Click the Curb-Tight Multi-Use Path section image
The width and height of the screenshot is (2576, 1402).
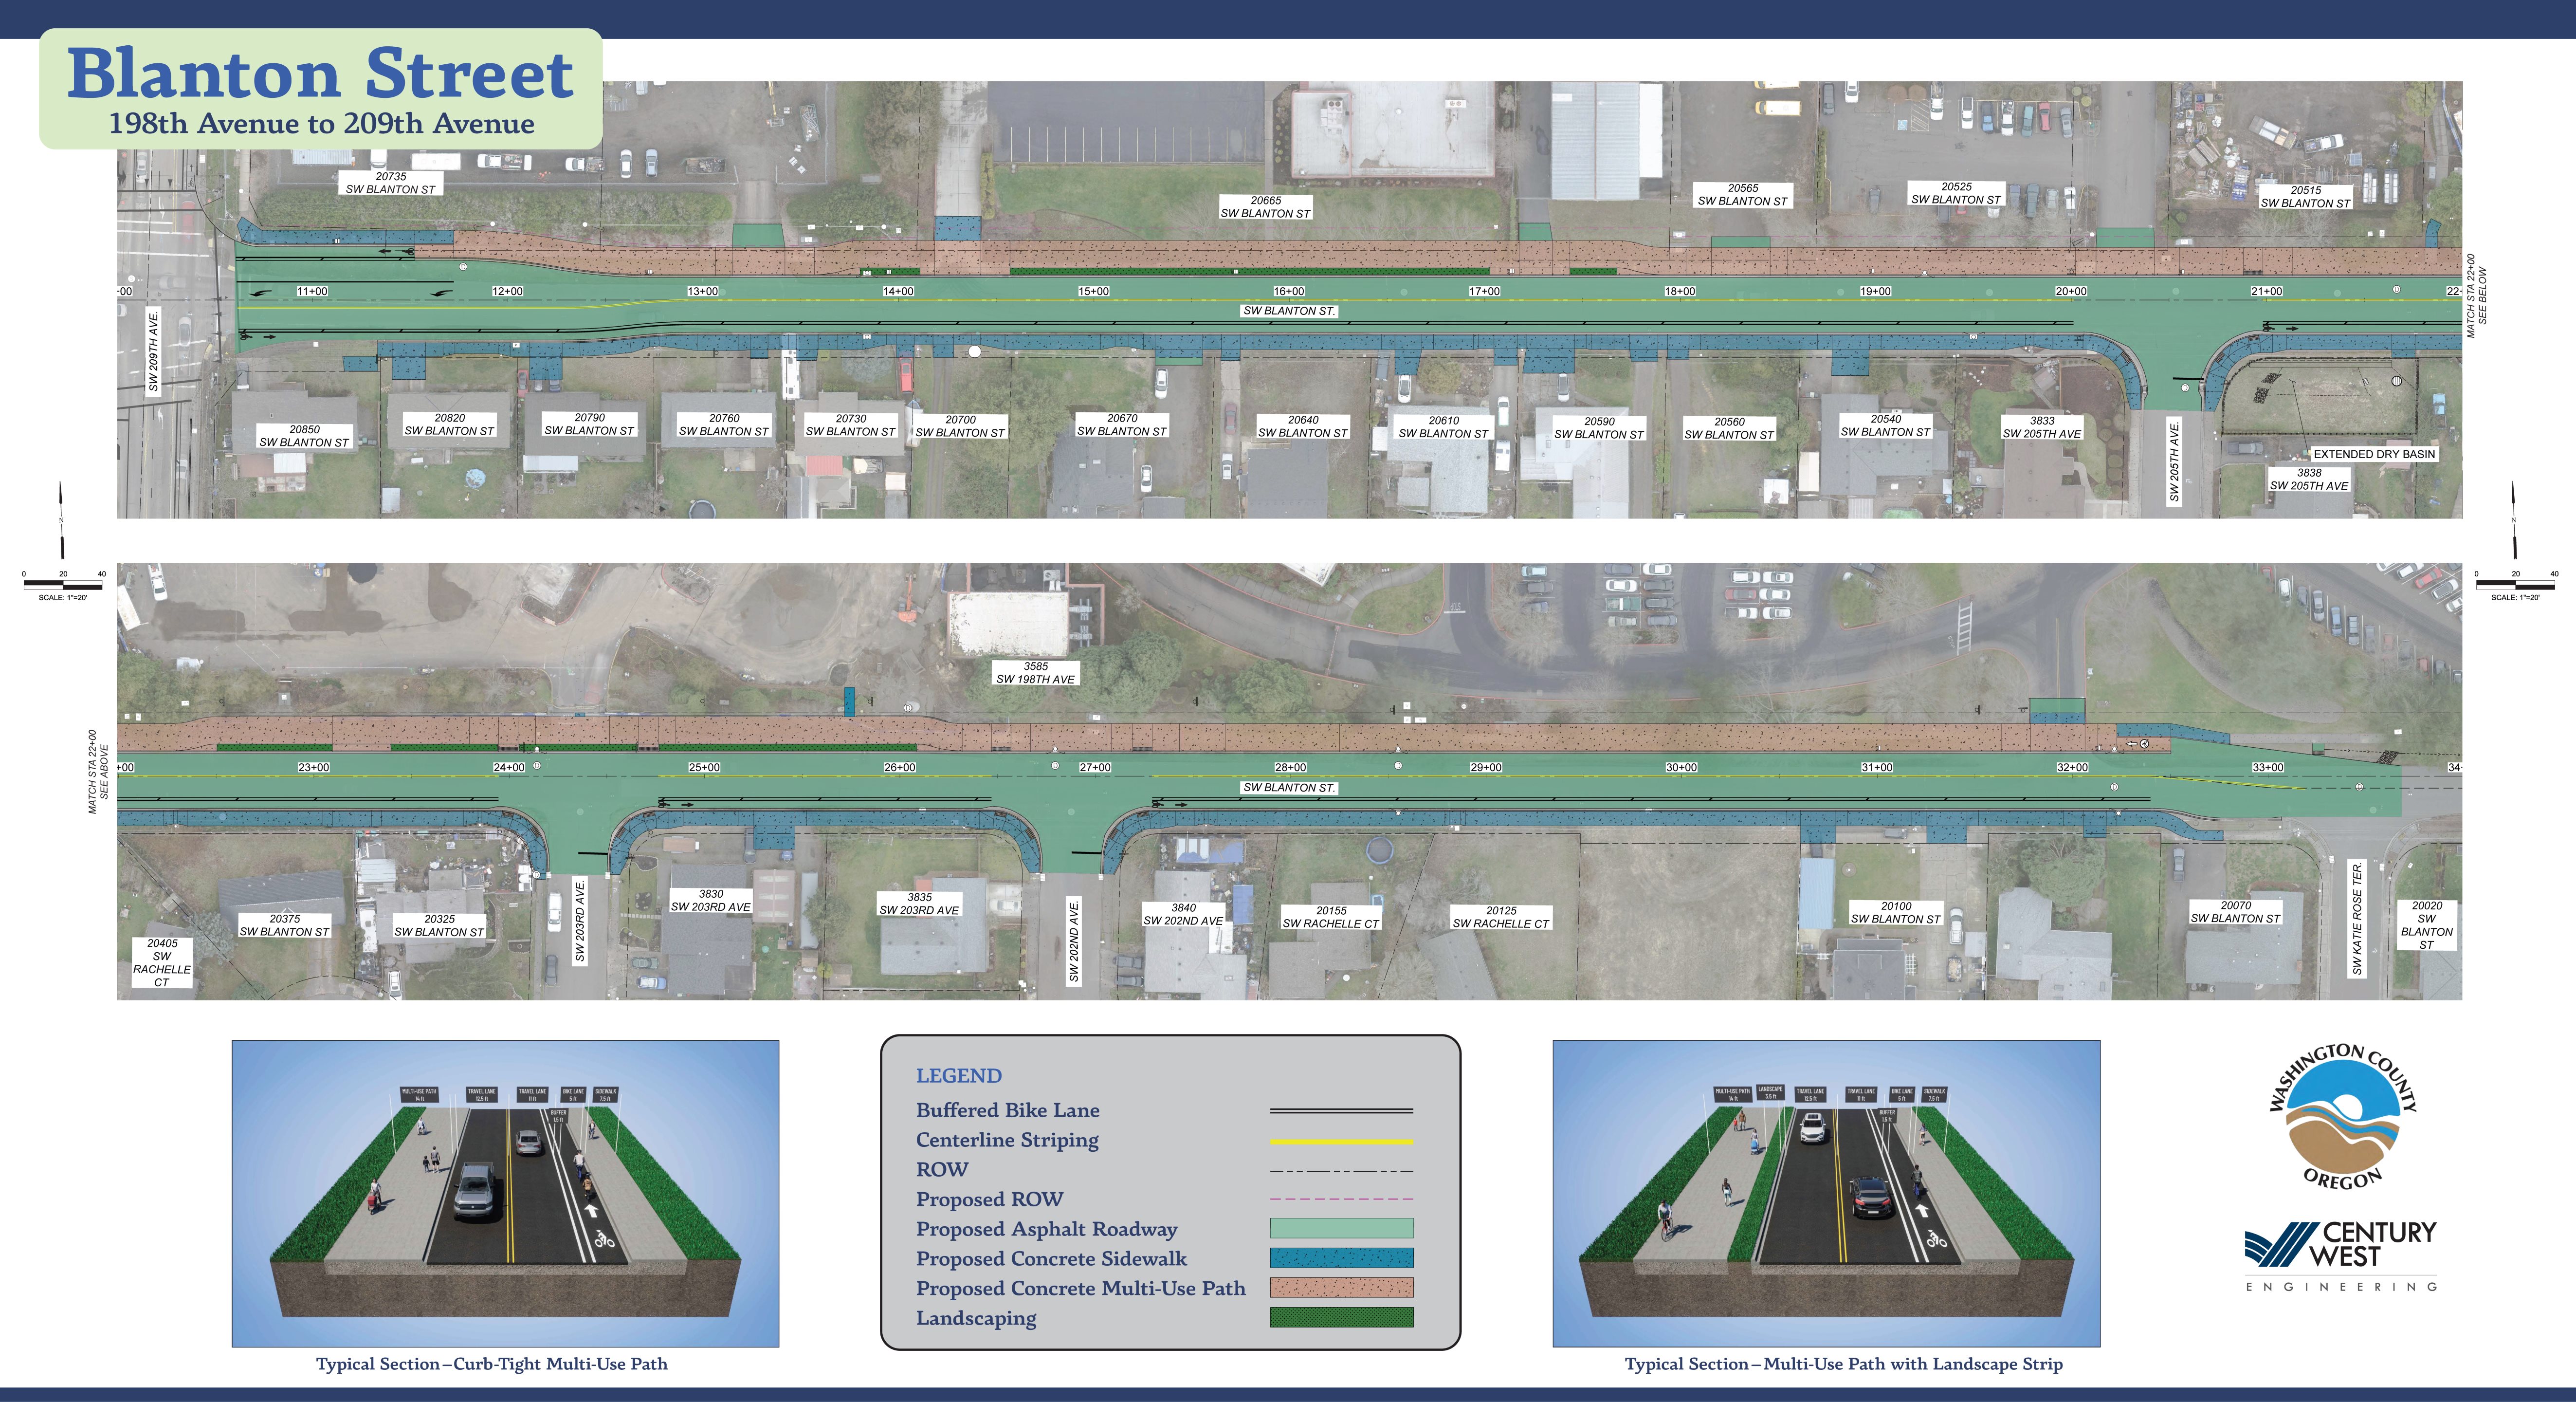[505, 1193]
